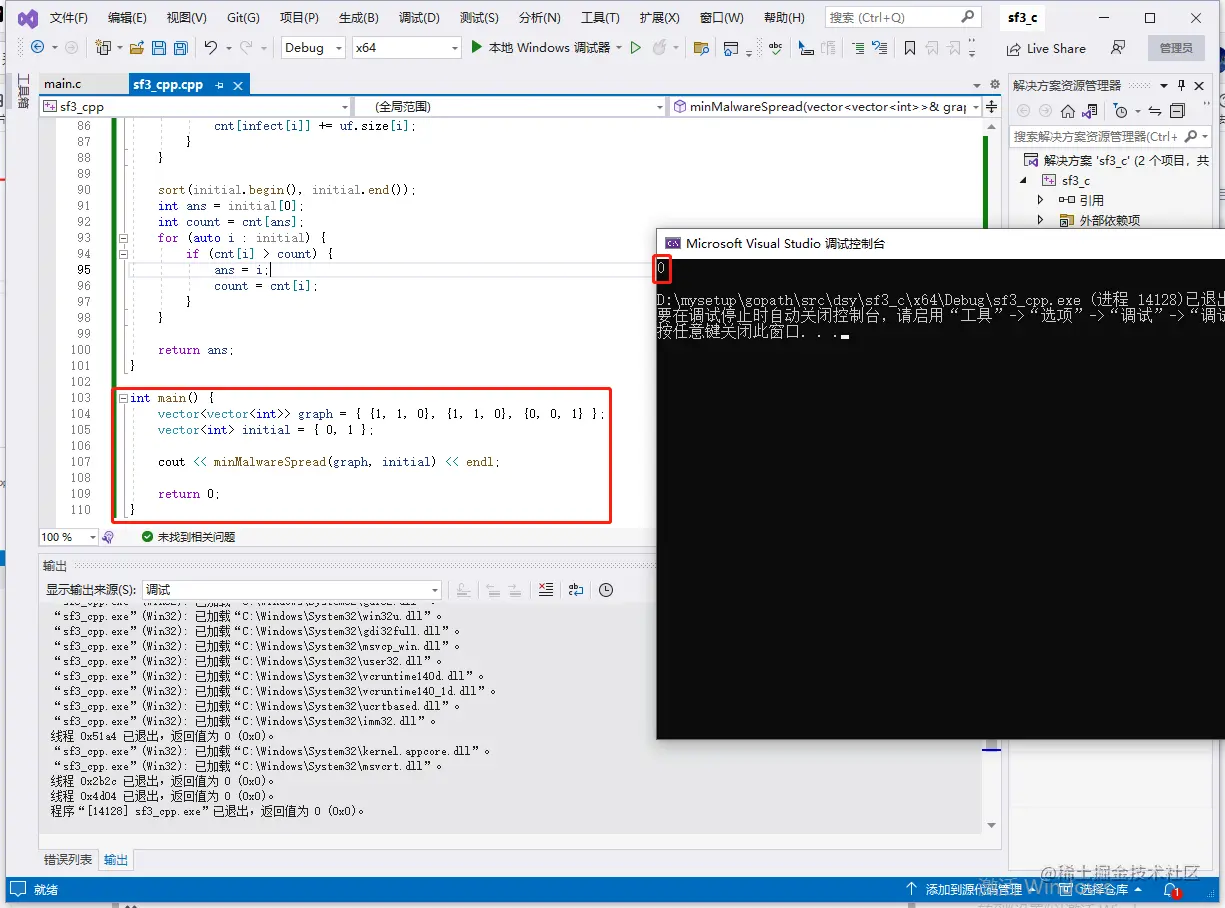
Task: Expand the 引用 references node
Action: point(1041,200)
